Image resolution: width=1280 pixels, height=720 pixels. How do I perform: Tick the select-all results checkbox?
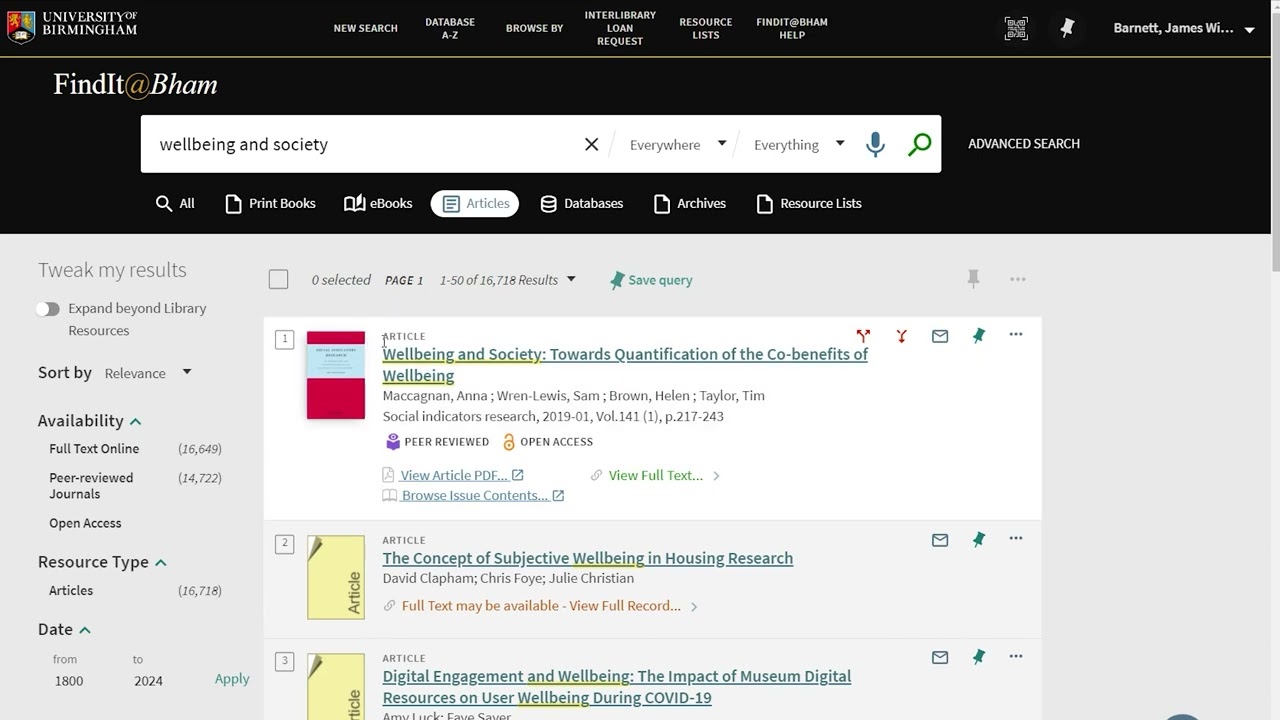coord(278,280)
